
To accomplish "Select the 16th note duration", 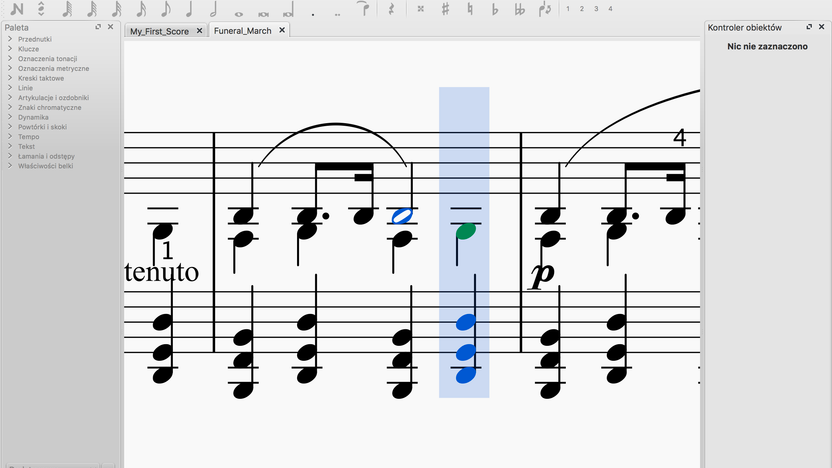I will [141, 8].
